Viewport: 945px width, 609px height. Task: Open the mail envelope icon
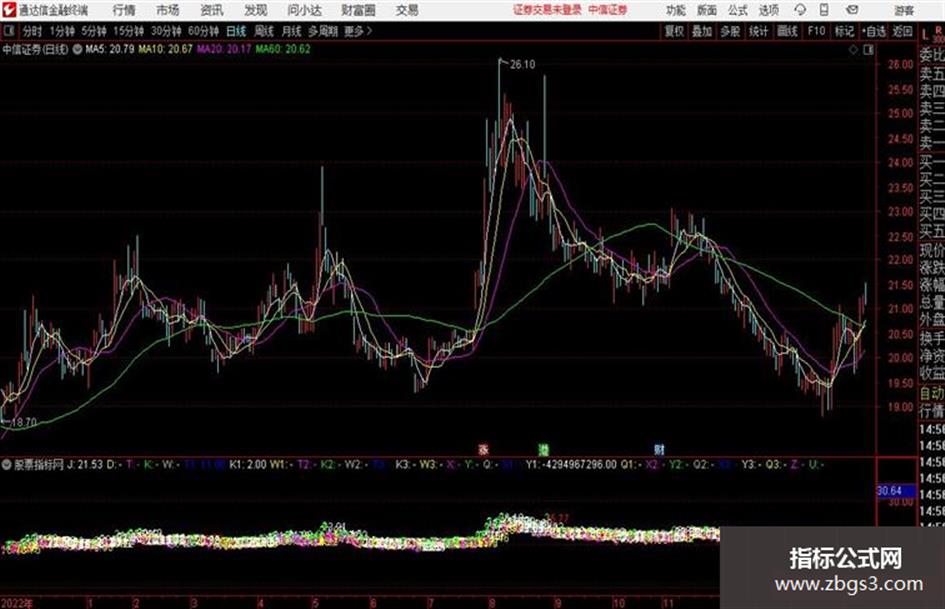(852, 10)
